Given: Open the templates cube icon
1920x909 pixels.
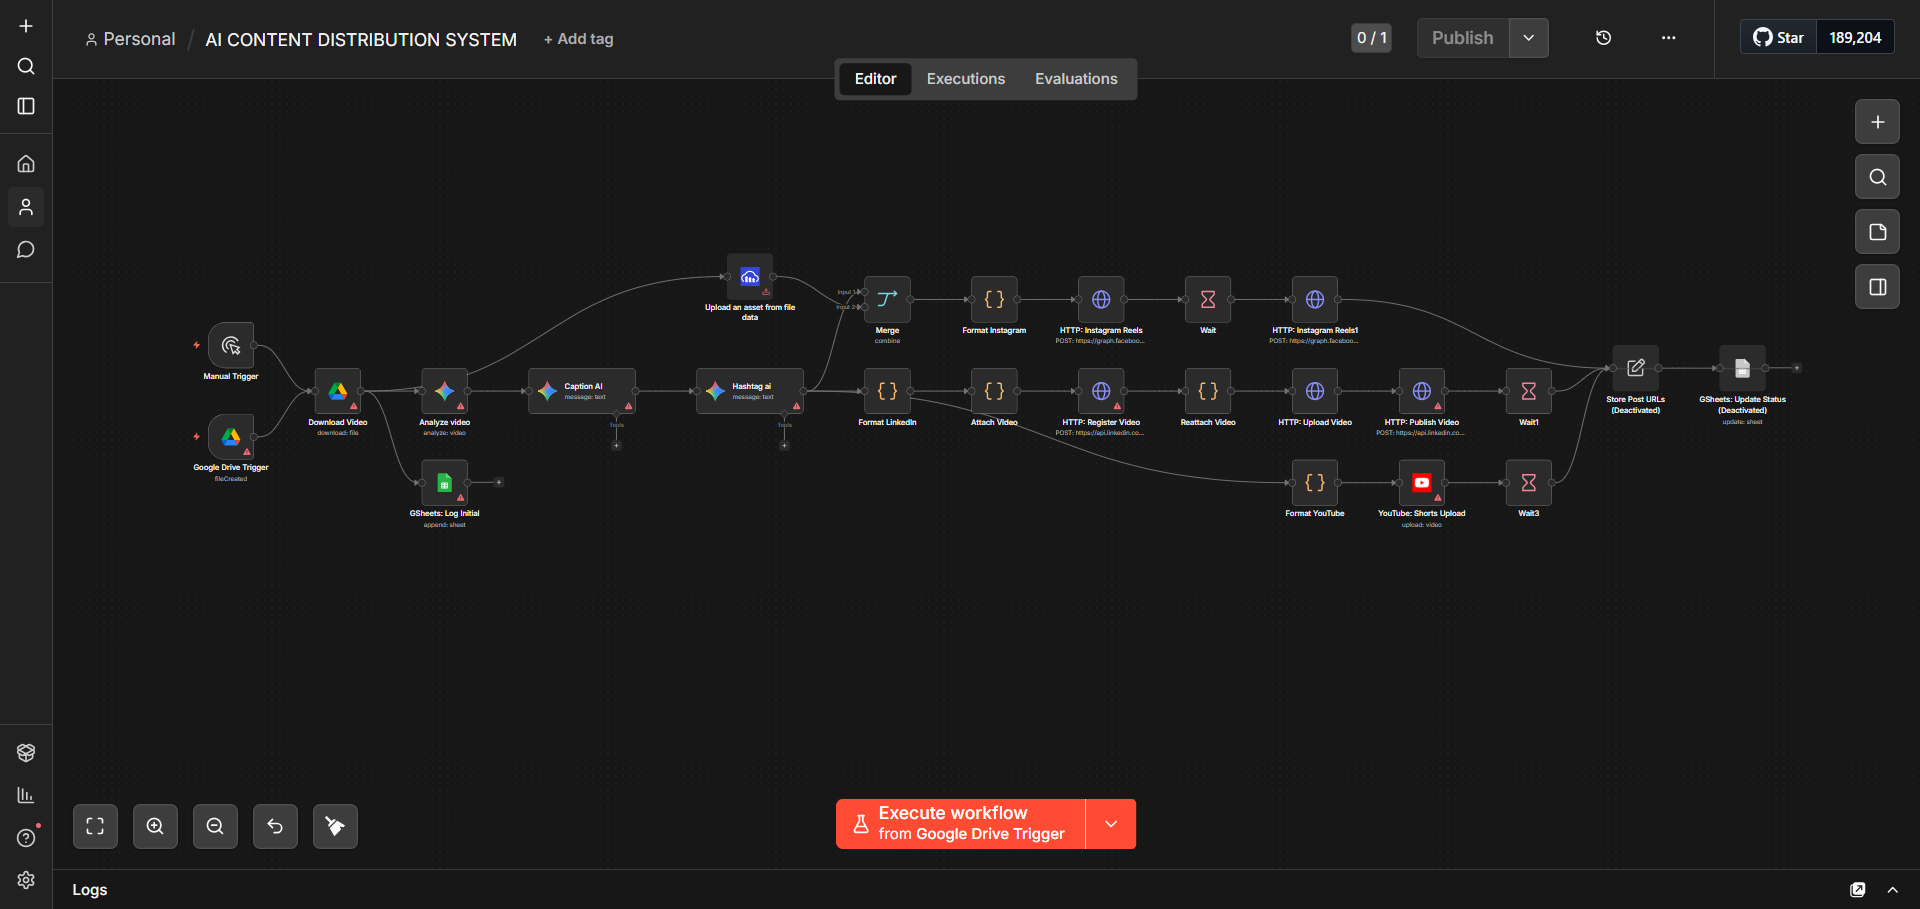Looking at the screenshot, I should 26,753.
